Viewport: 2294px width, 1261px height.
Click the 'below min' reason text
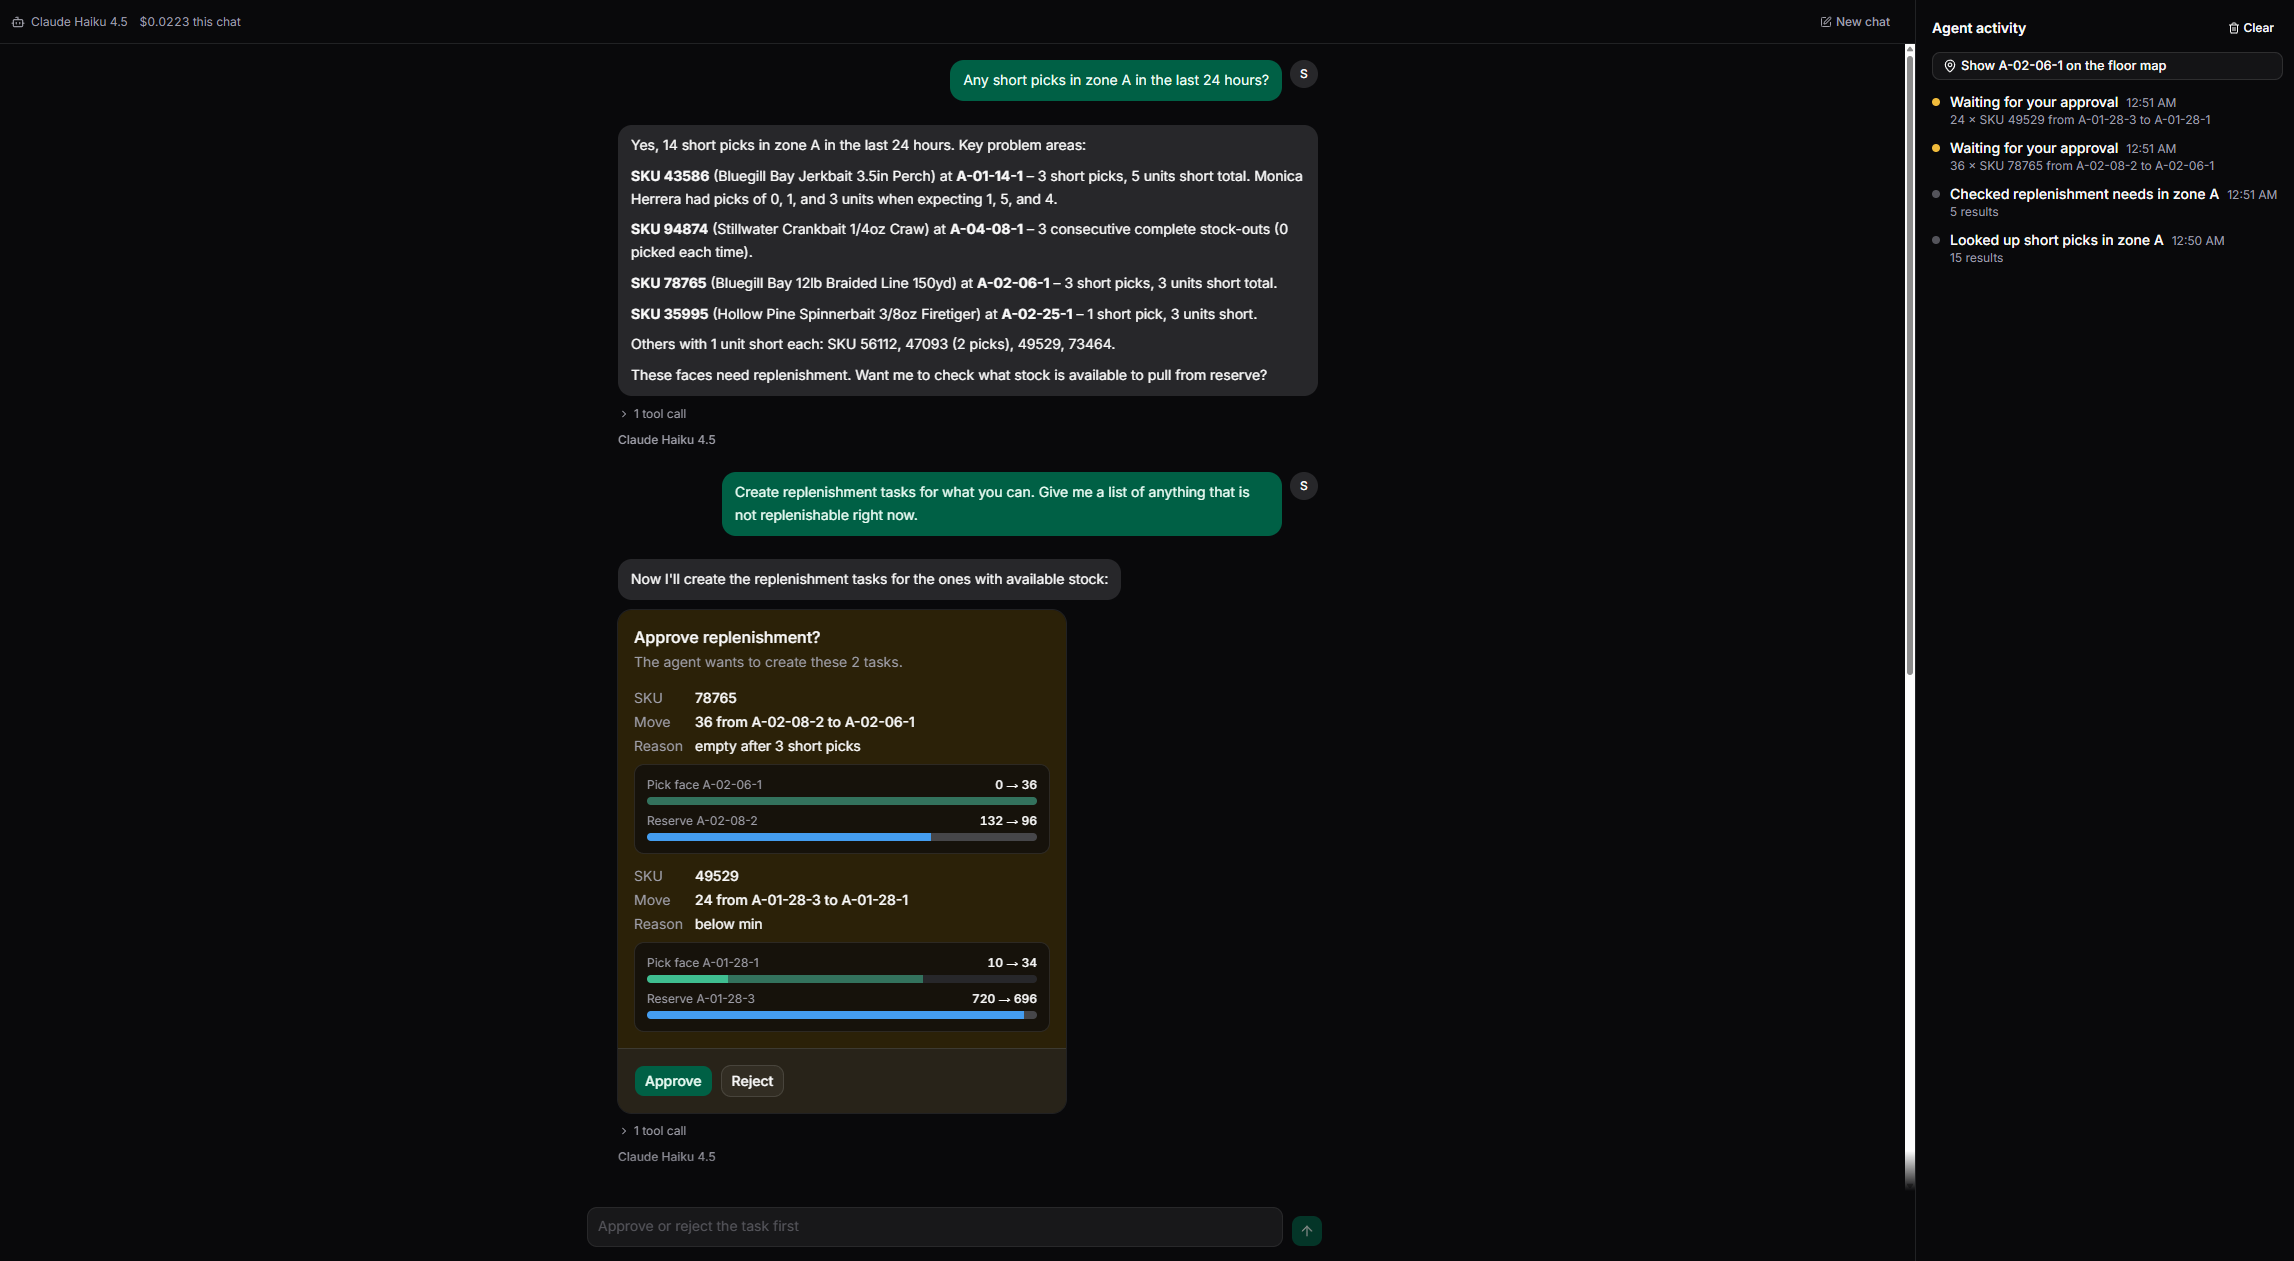click(x=728, y=924)
